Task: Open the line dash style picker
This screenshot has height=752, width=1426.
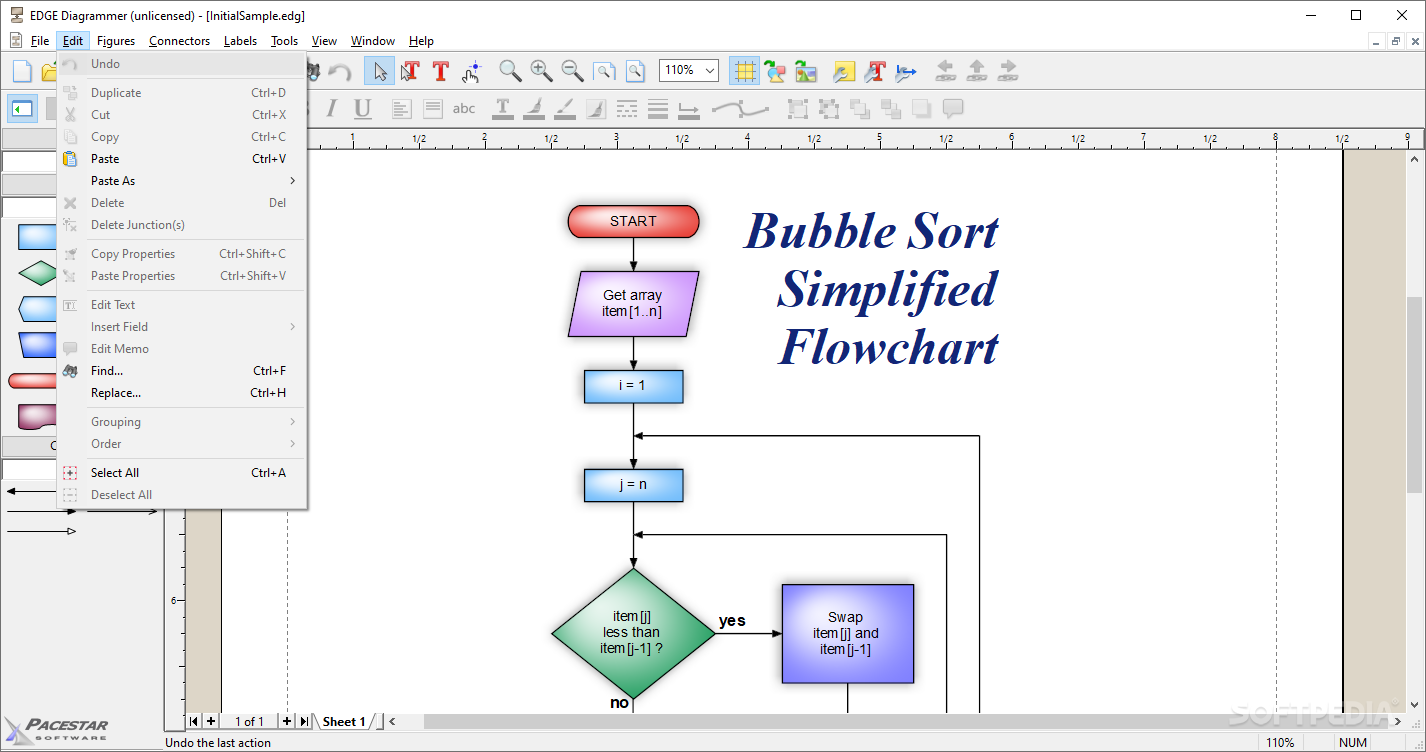Action: tap(627, 108)
